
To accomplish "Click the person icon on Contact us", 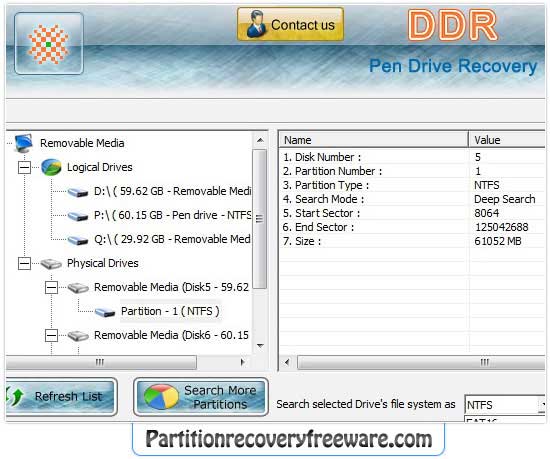I will pyautogui.click(x=256, y=24).
